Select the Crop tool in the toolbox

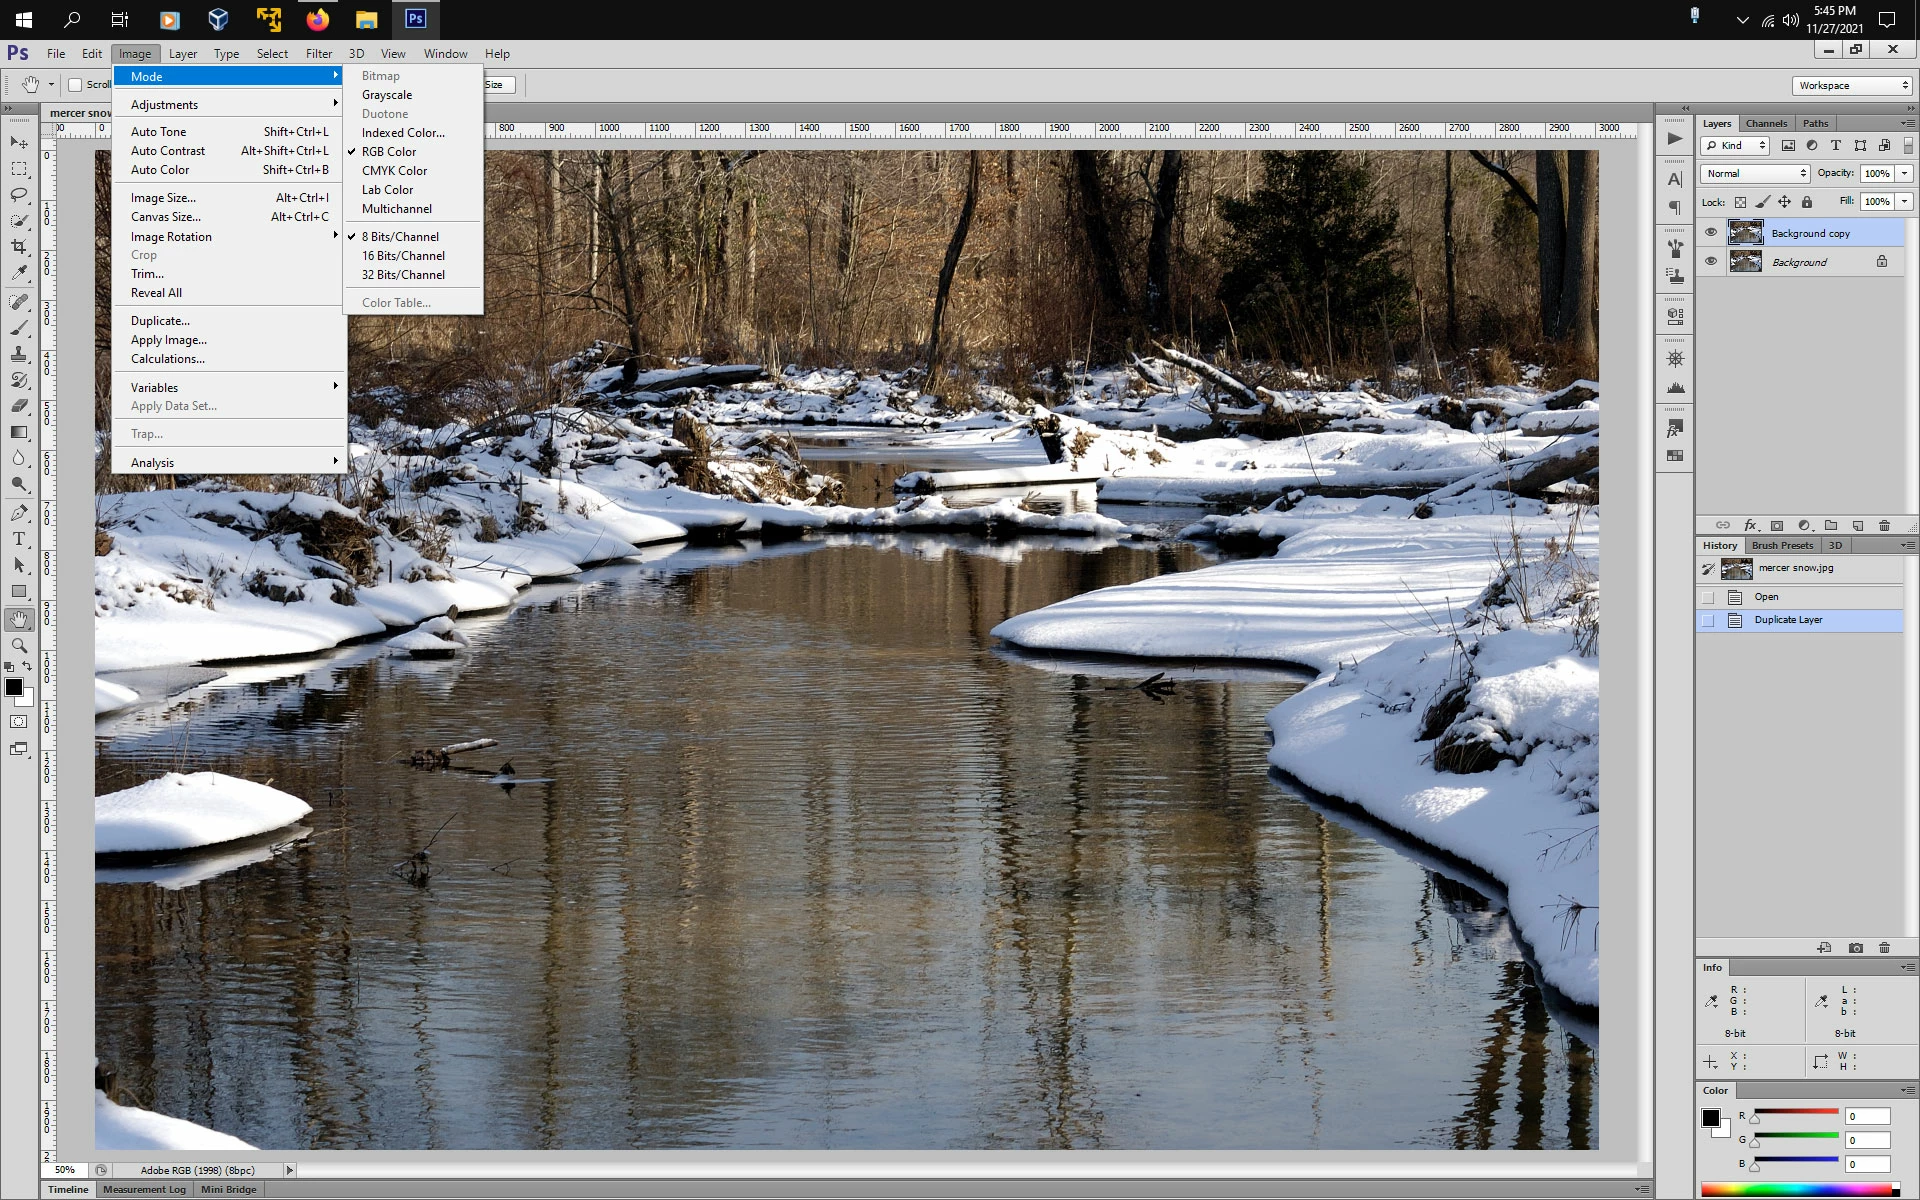(19, 246)
